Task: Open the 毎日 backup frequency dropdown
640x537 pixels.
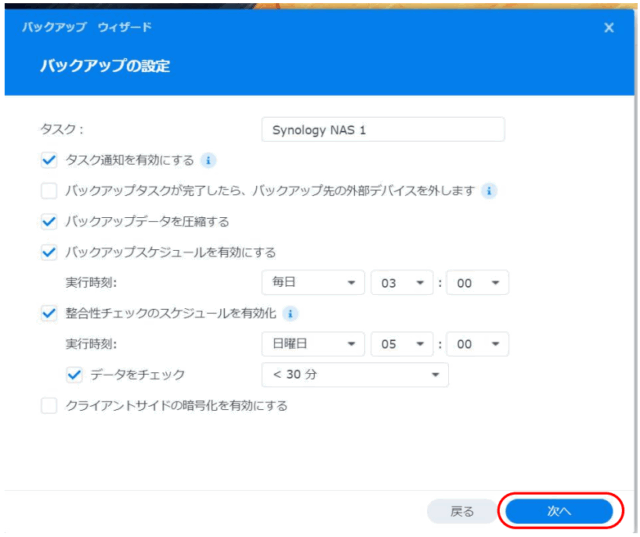Action: coord(313,283)
